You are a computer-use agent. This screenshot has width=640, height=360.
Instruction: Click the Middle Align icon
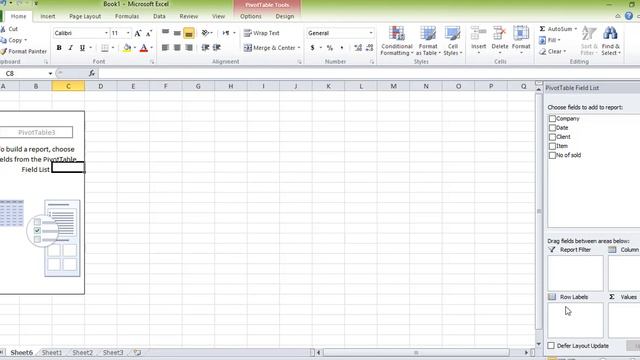pyautogui.click(x=177, y=33)
